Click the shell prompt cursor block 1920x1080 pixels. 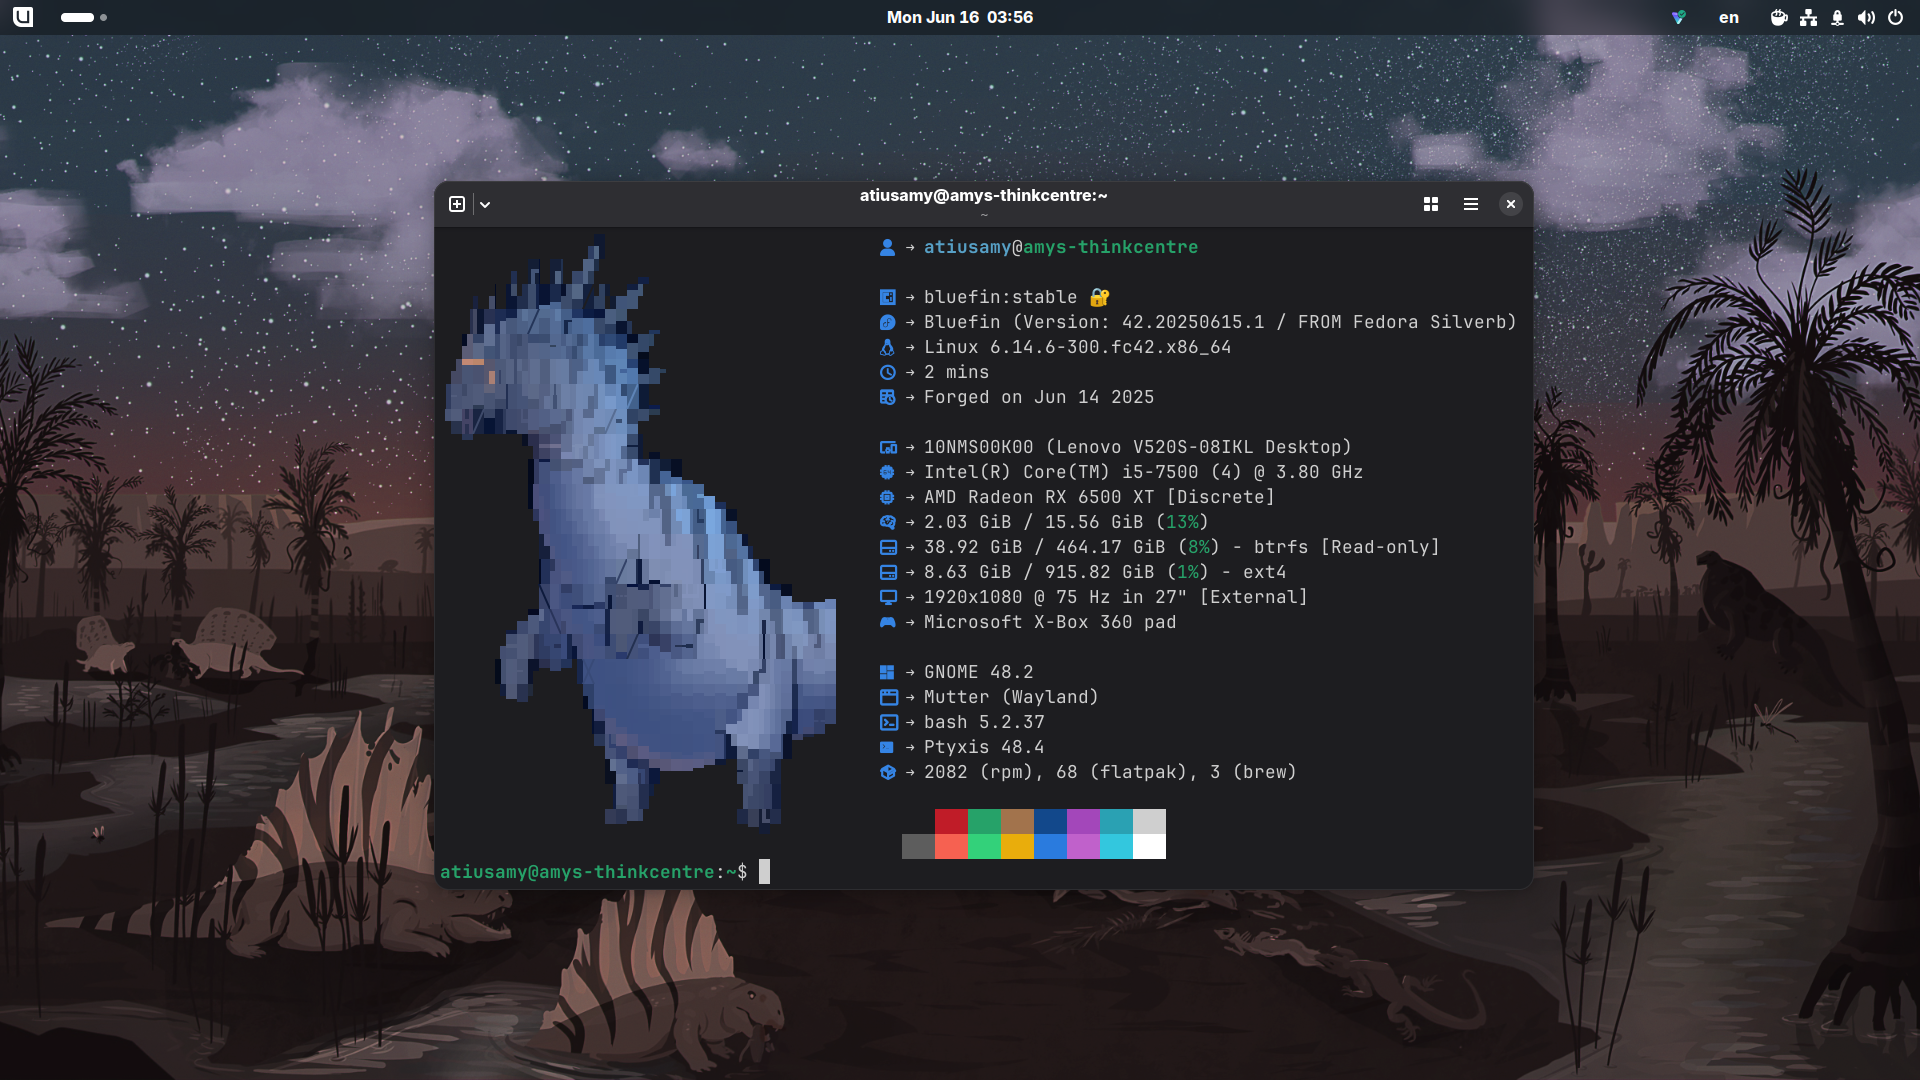click(x=764, y=872)
